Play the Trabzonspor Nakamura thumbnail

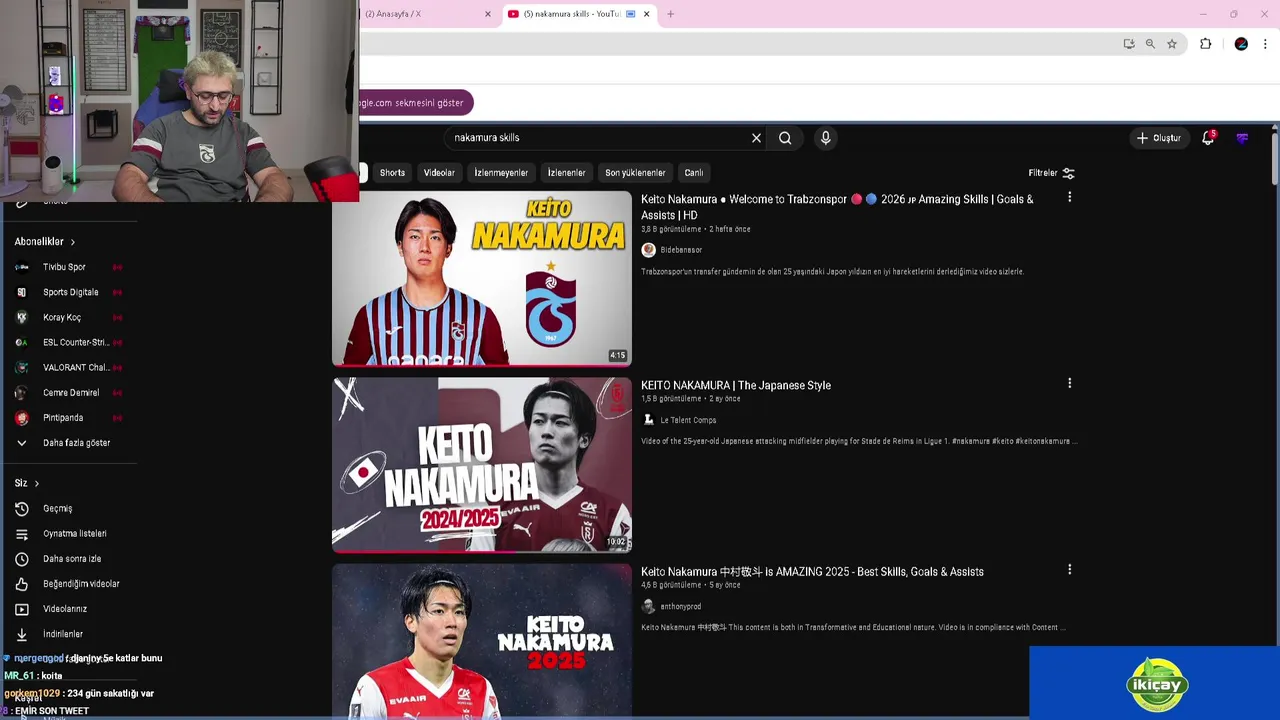(x=482, y=279)
